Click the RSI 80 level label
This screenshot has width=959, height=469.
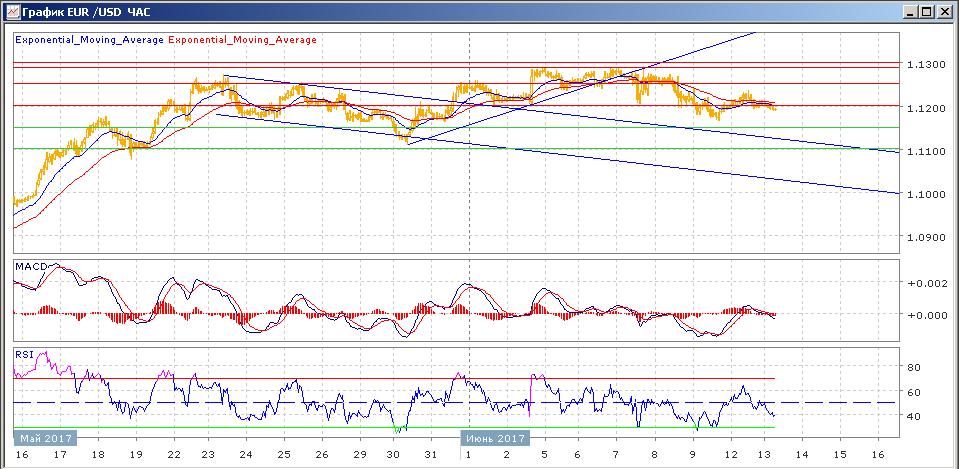(x=914, y=367)
